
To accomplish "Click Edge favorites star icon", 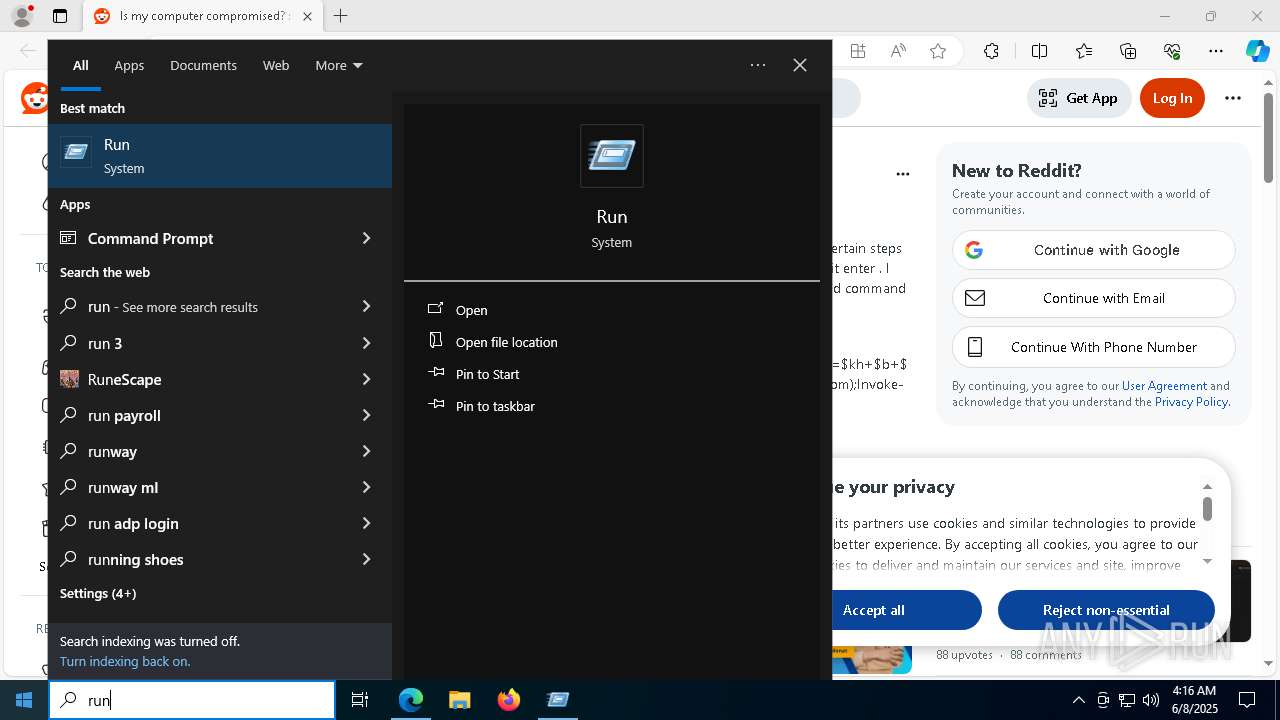I will point(938,51).
